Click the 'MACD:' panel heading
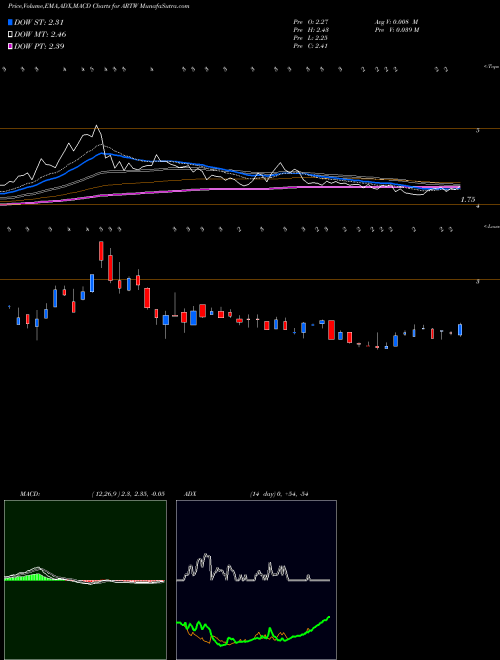This screenshot has height=660, width=500. [x=30, y=494]
